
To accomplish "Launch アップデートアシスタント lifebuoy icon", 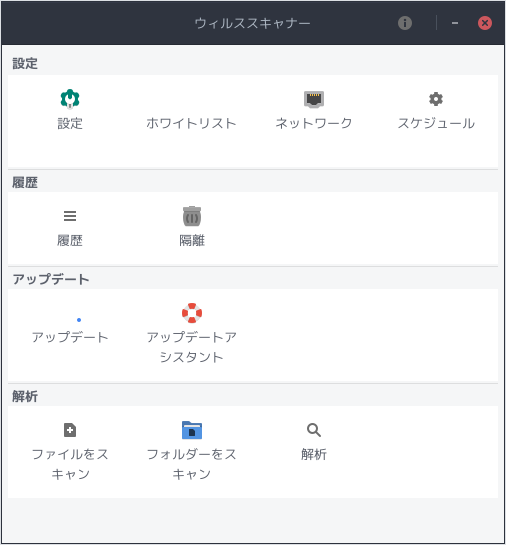I will click(192, 313).
